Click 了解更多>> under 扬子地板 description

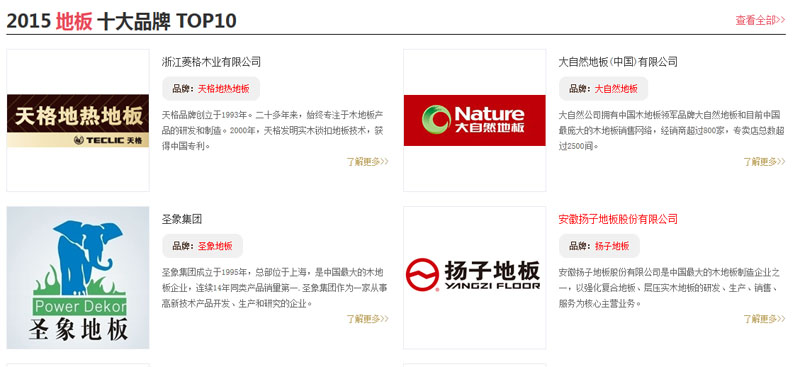764,319
